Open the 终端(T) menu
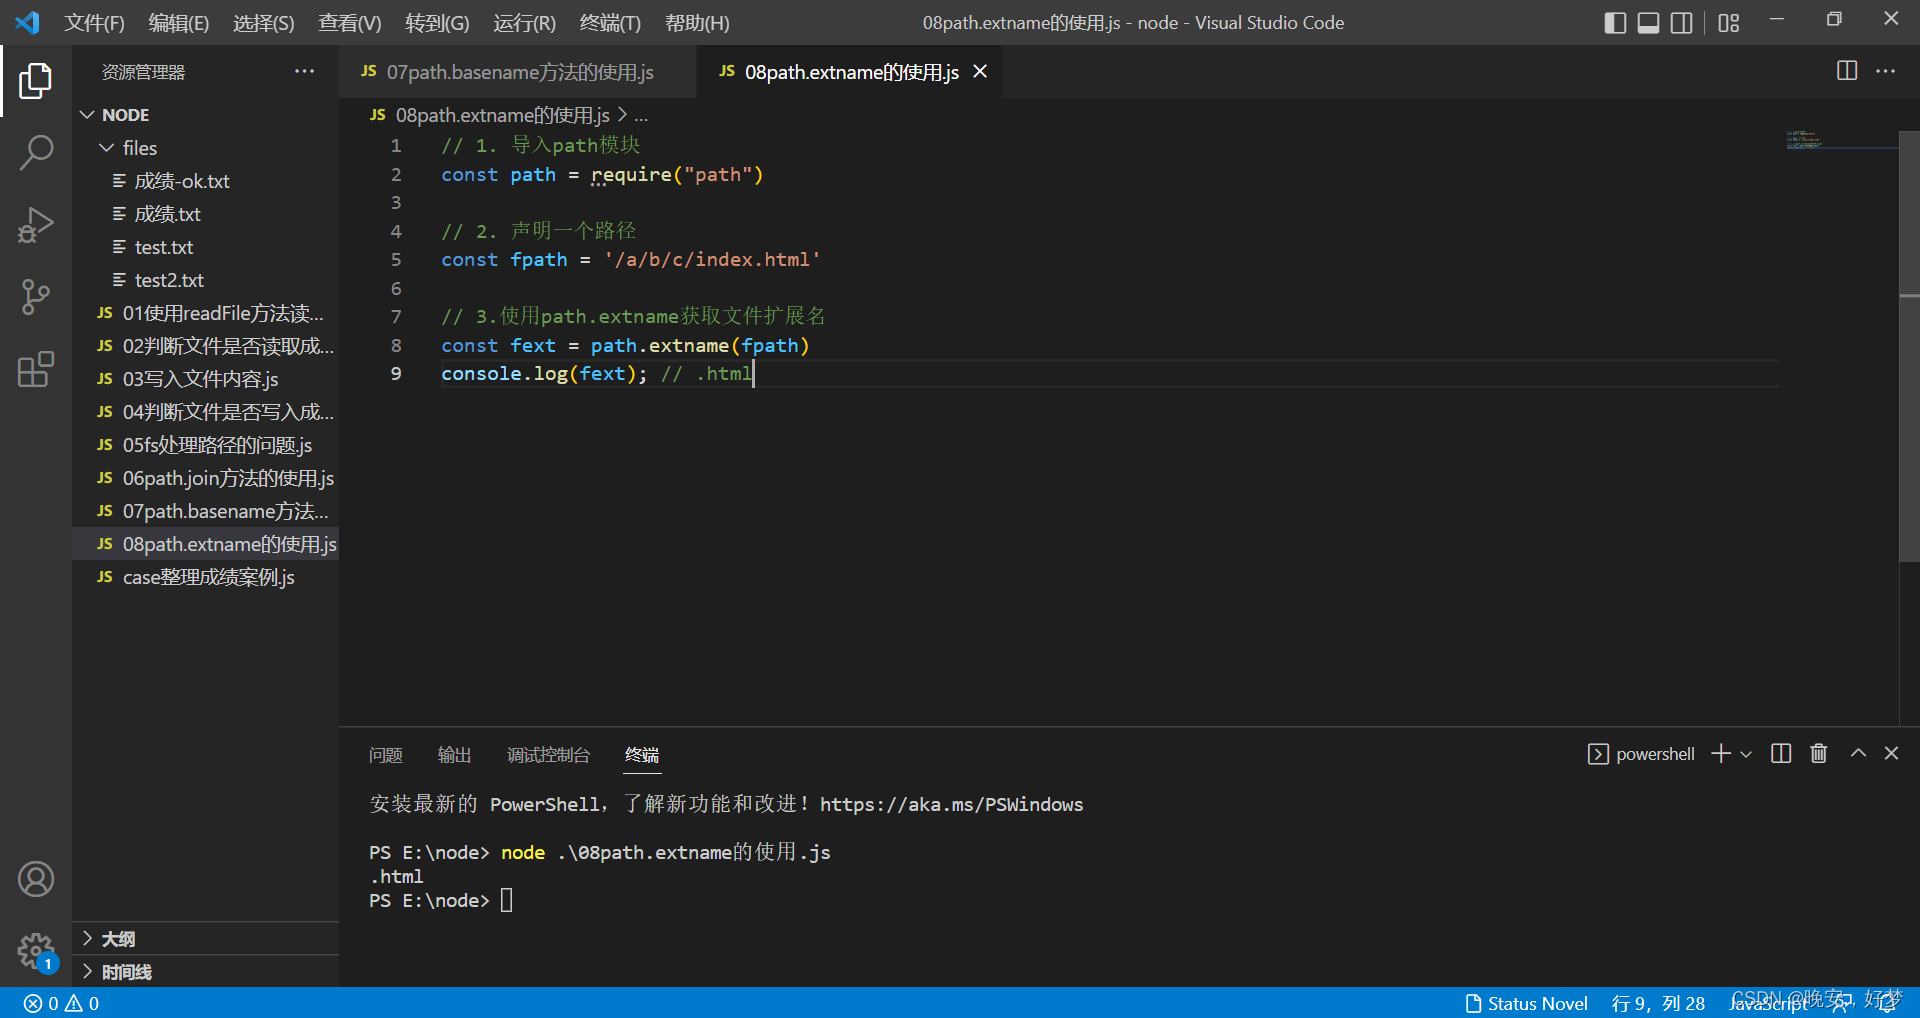The width and height of the screenshot is (1920, 1018). tap(610, 23)
